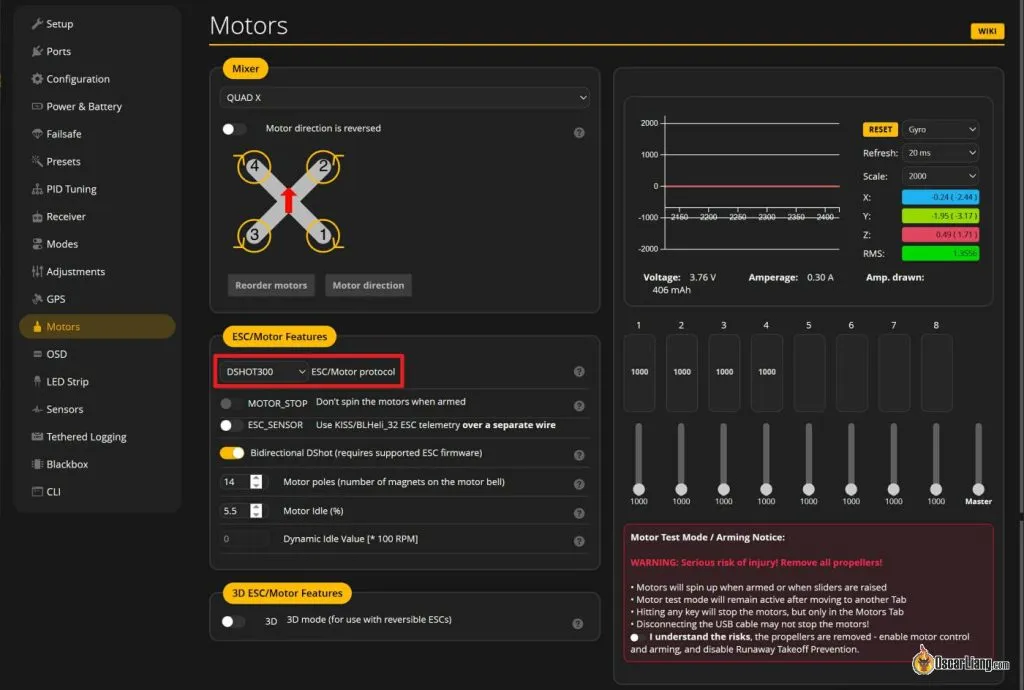
Task: Click the Master motor slider handle
Action: pos(978,488)
